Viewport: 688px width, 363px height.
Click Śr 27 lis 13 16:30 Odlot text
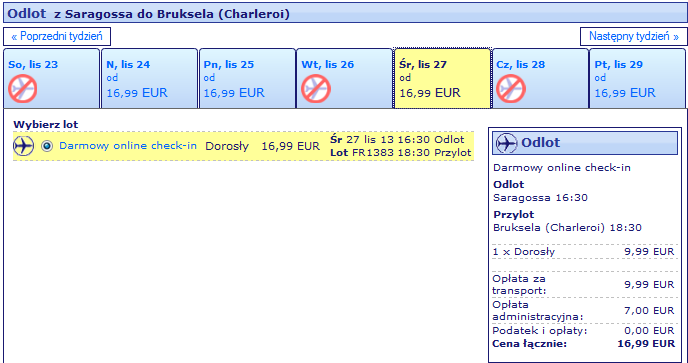click(397, 140)
